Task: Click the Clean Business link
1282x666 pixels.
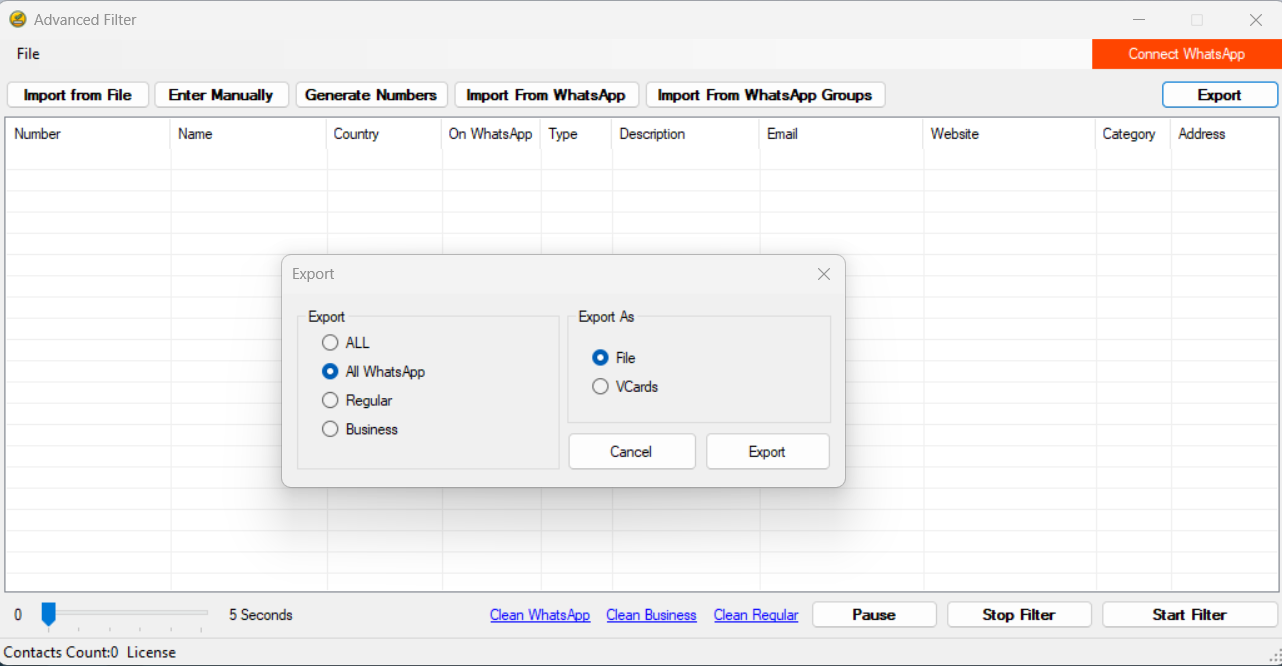Action: tap(651, 615)
